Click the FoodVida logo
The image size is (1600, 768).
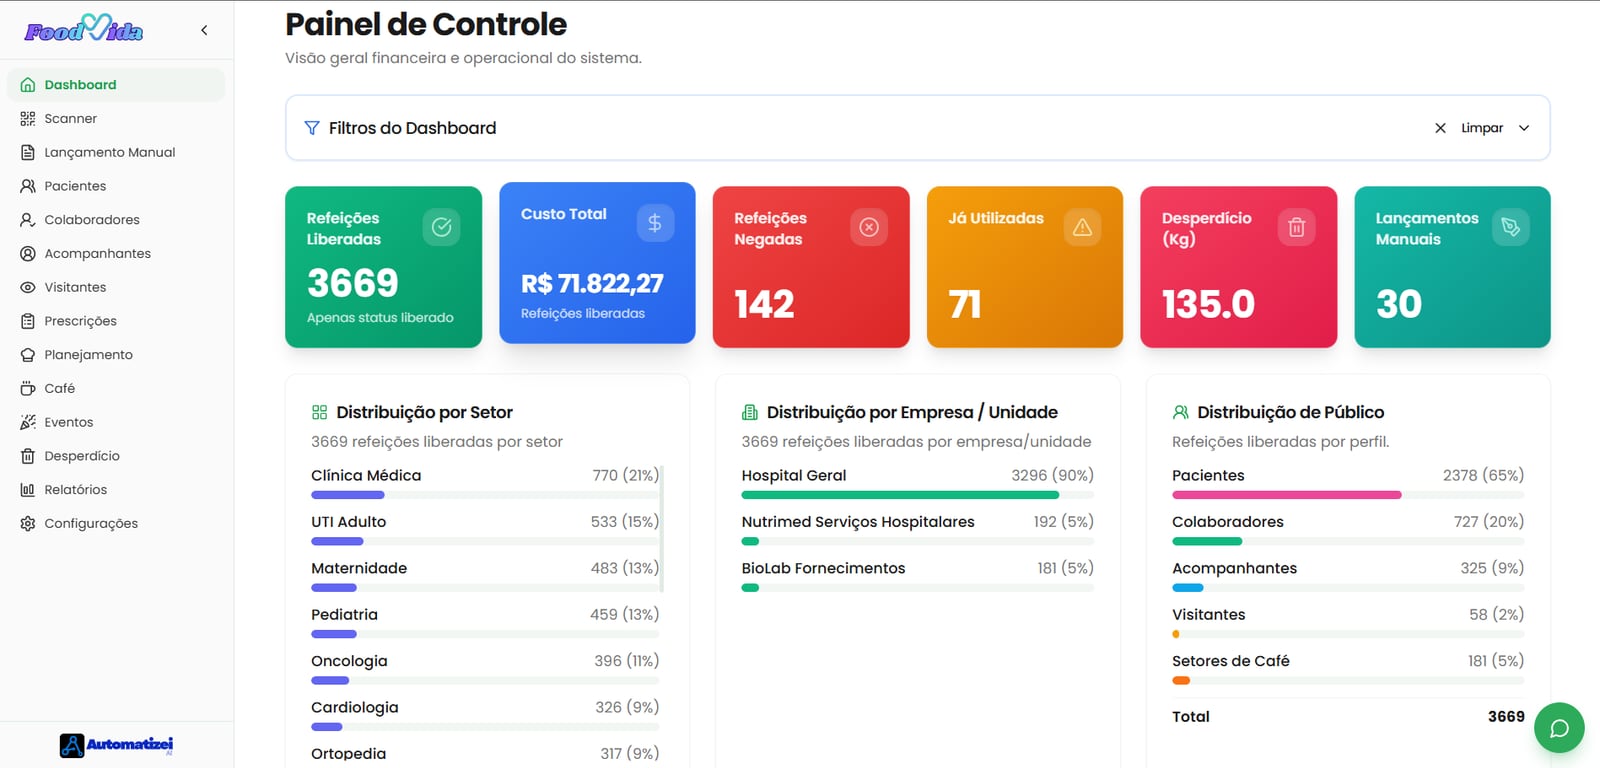pos(84,29)
